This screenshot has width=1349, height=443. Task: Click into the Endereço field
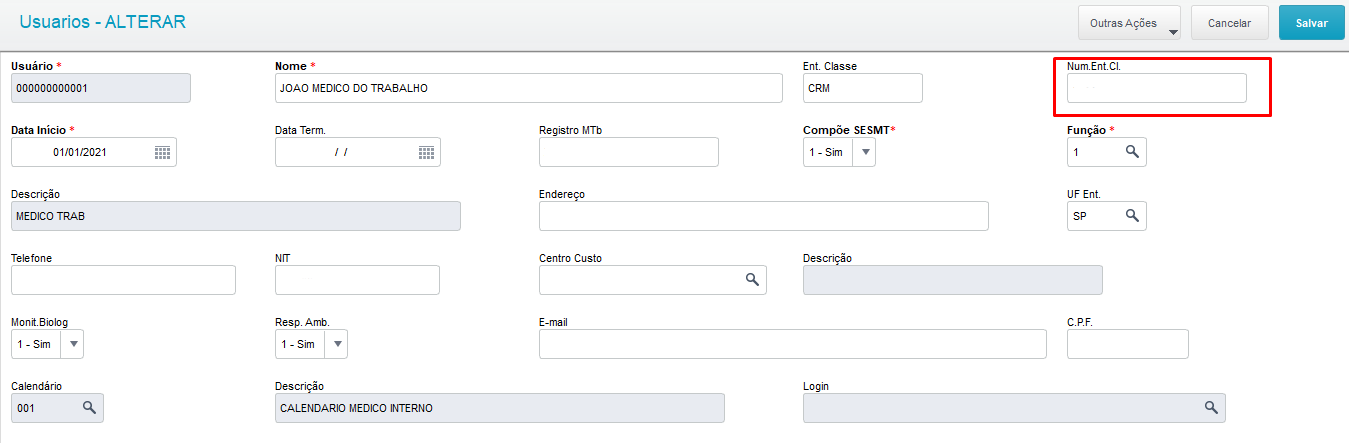coord(764,216)
